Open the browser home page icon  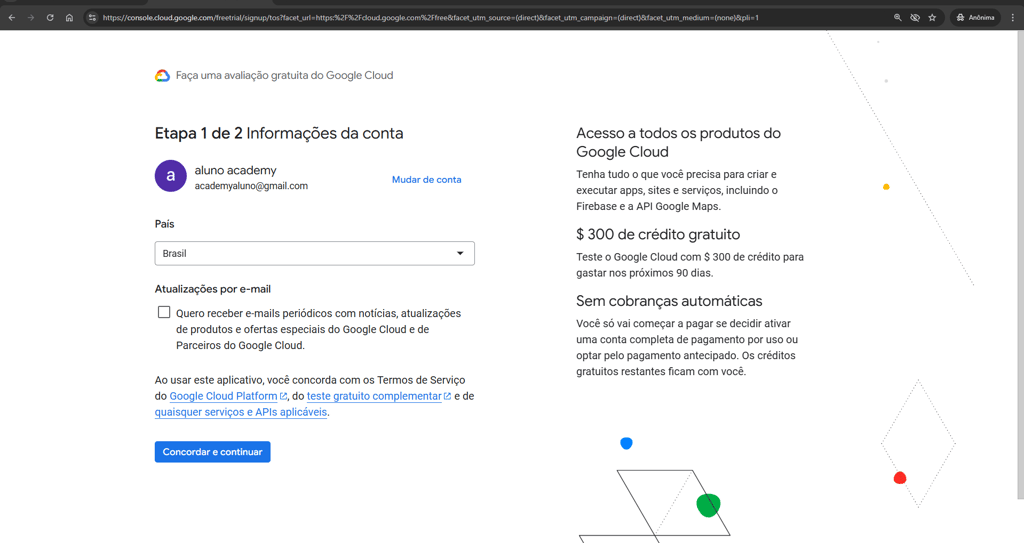(69, 18)
